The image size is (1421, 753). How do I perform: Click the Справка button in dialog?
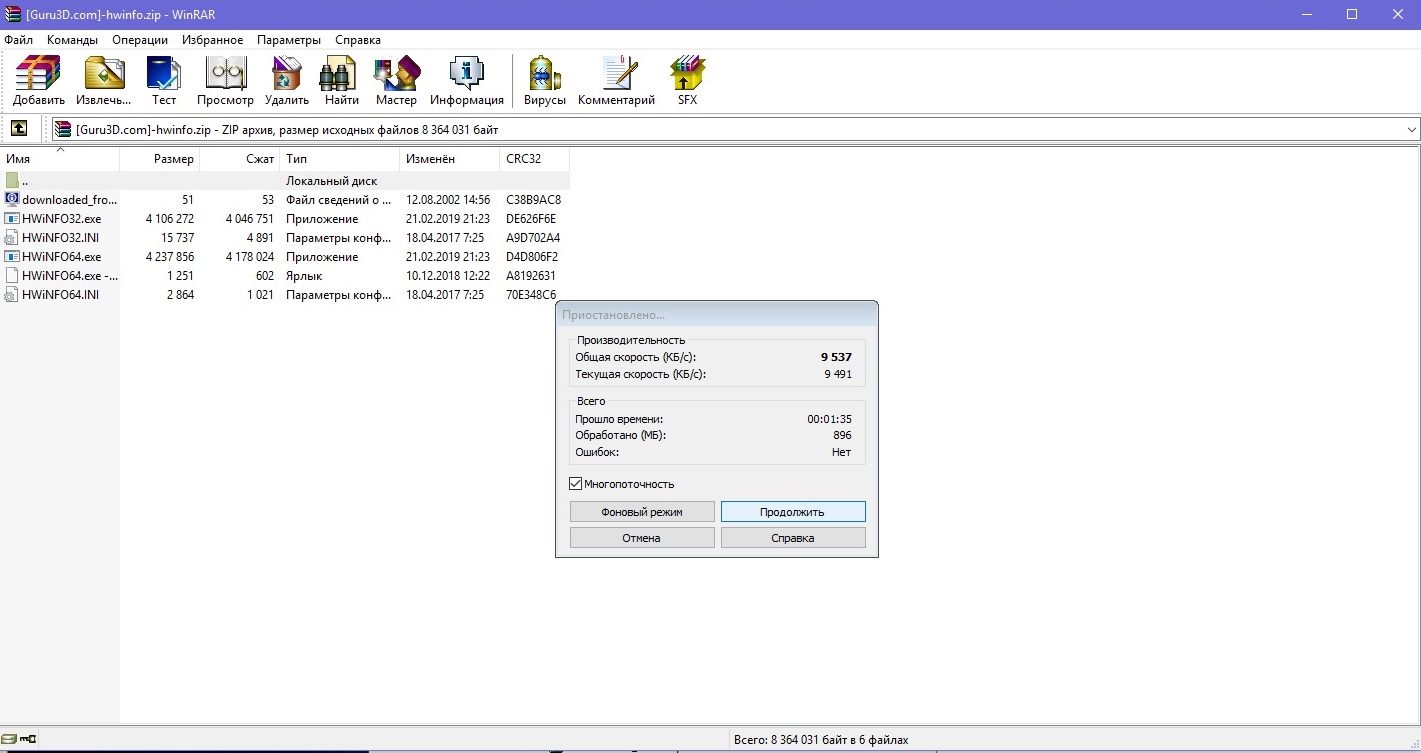pos(793,538)
